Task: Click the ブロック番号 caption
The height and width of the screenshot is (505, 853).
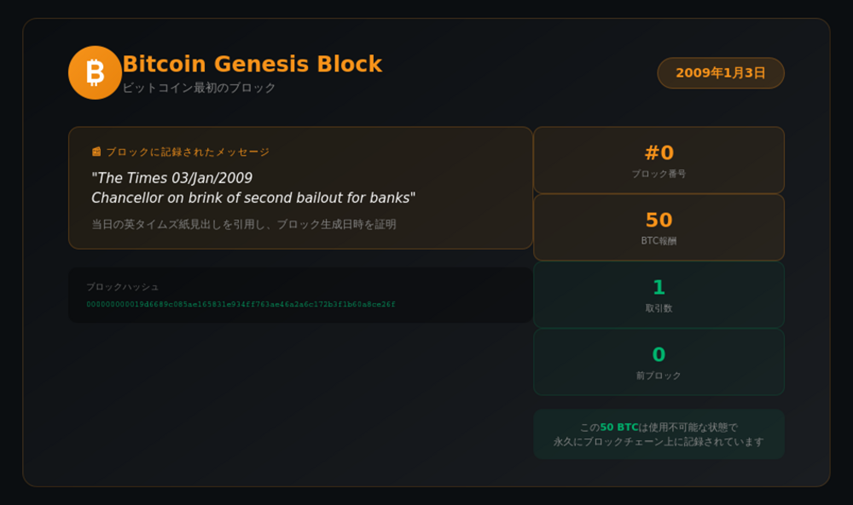Action: pyautogui.click(x=659, y=174)
